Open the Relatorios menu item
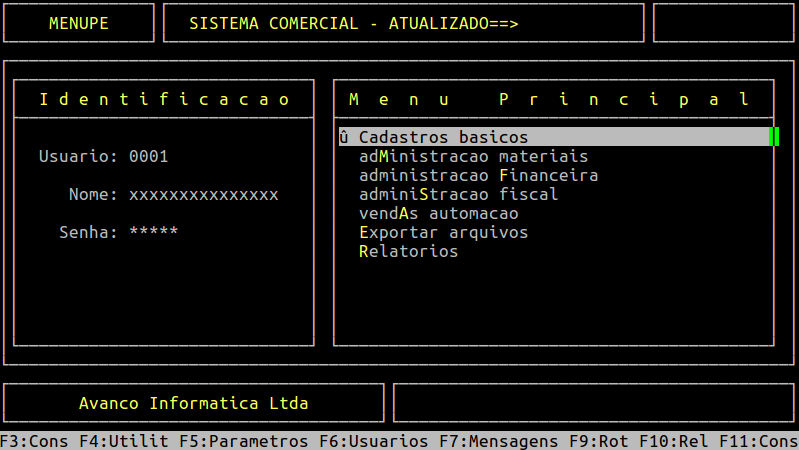 408,251
